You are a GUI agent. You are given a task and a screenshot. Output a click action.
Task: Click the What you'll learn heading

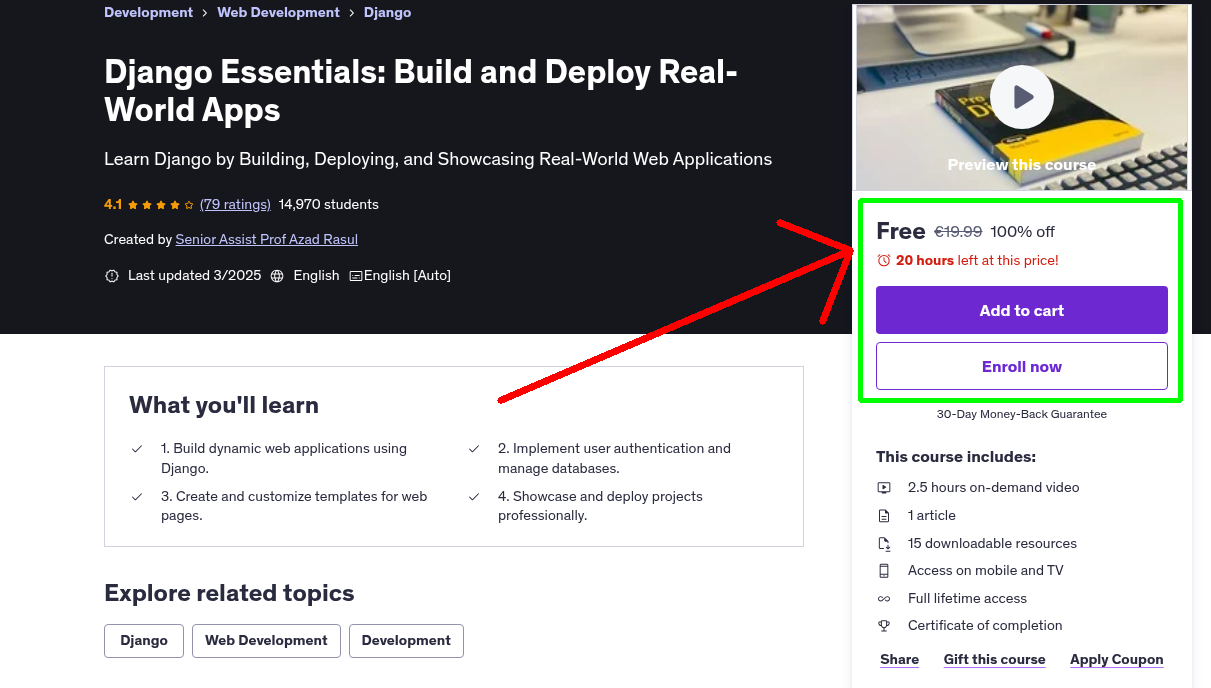(x=224, y=406)
